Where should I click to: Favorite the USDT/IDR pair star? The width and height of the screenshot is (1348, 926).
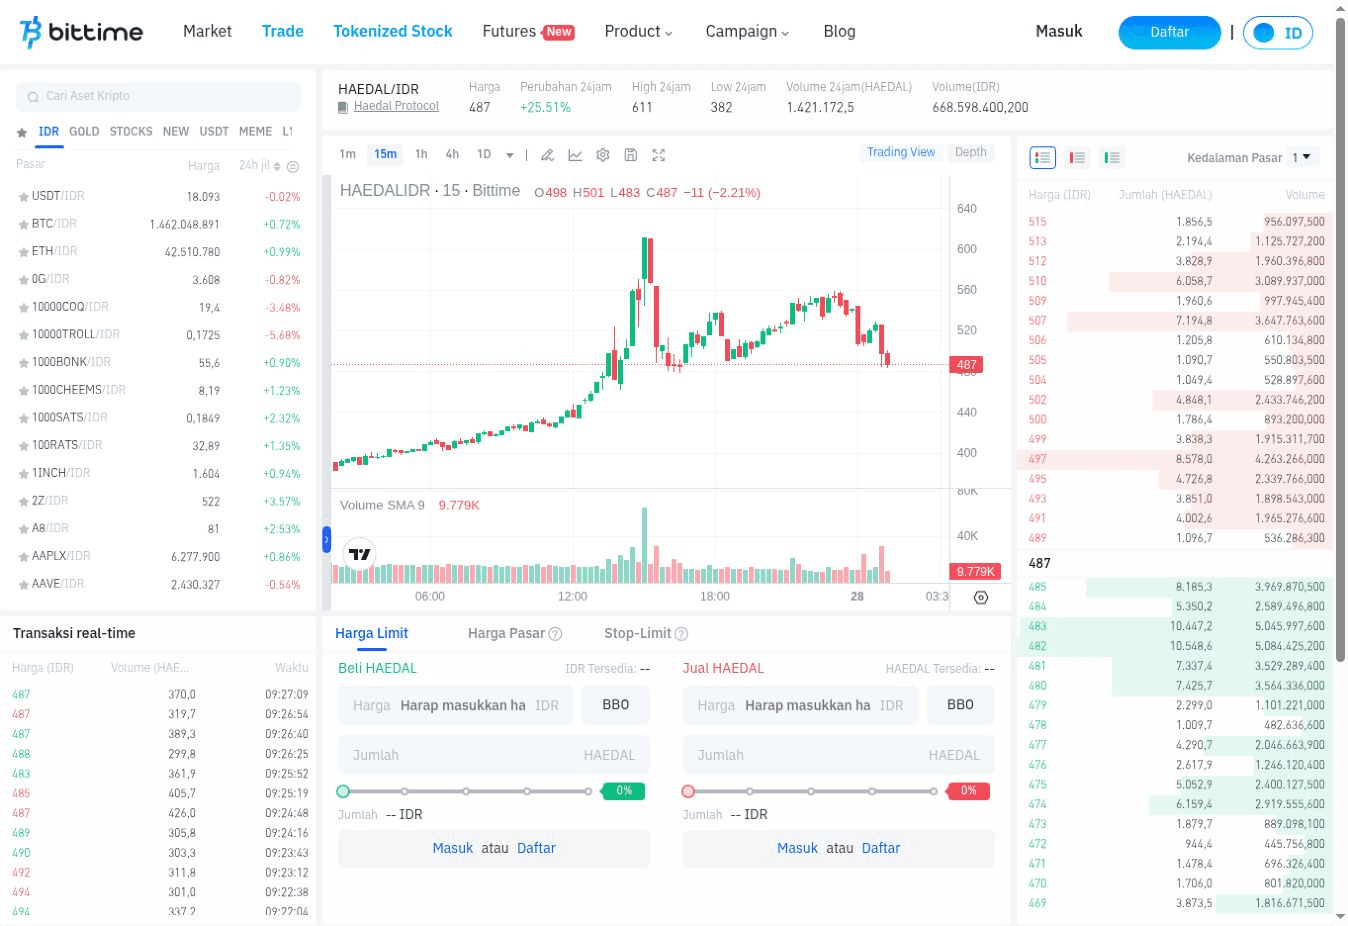coord(23,197)
